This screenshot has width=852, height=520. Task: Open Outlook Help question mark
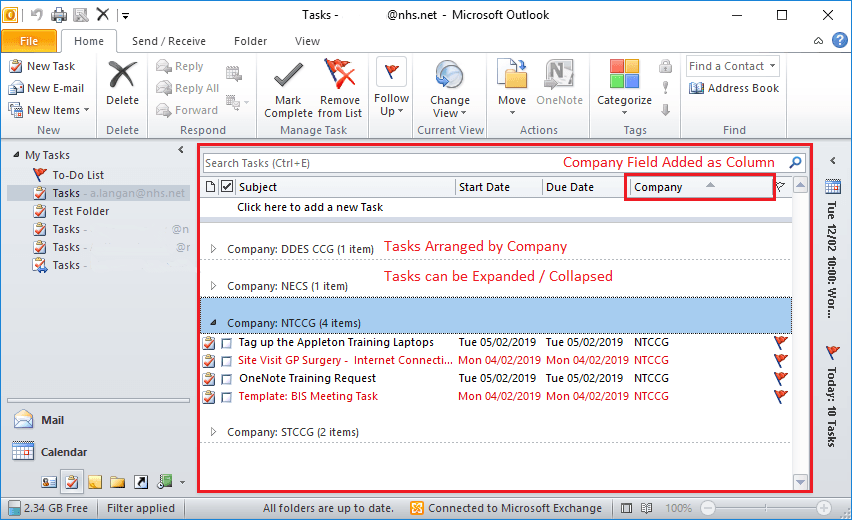point(840,40)
